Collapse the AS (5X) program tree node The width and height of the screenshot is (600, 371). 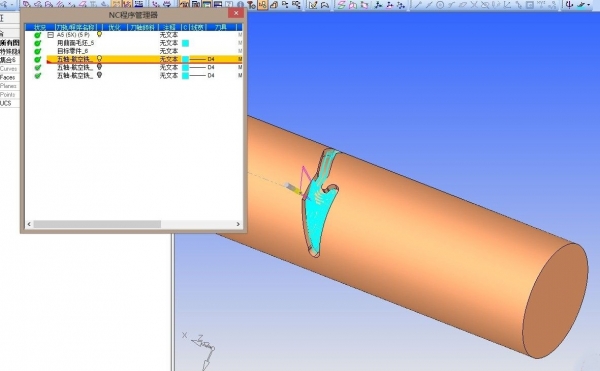click(51, 35)
